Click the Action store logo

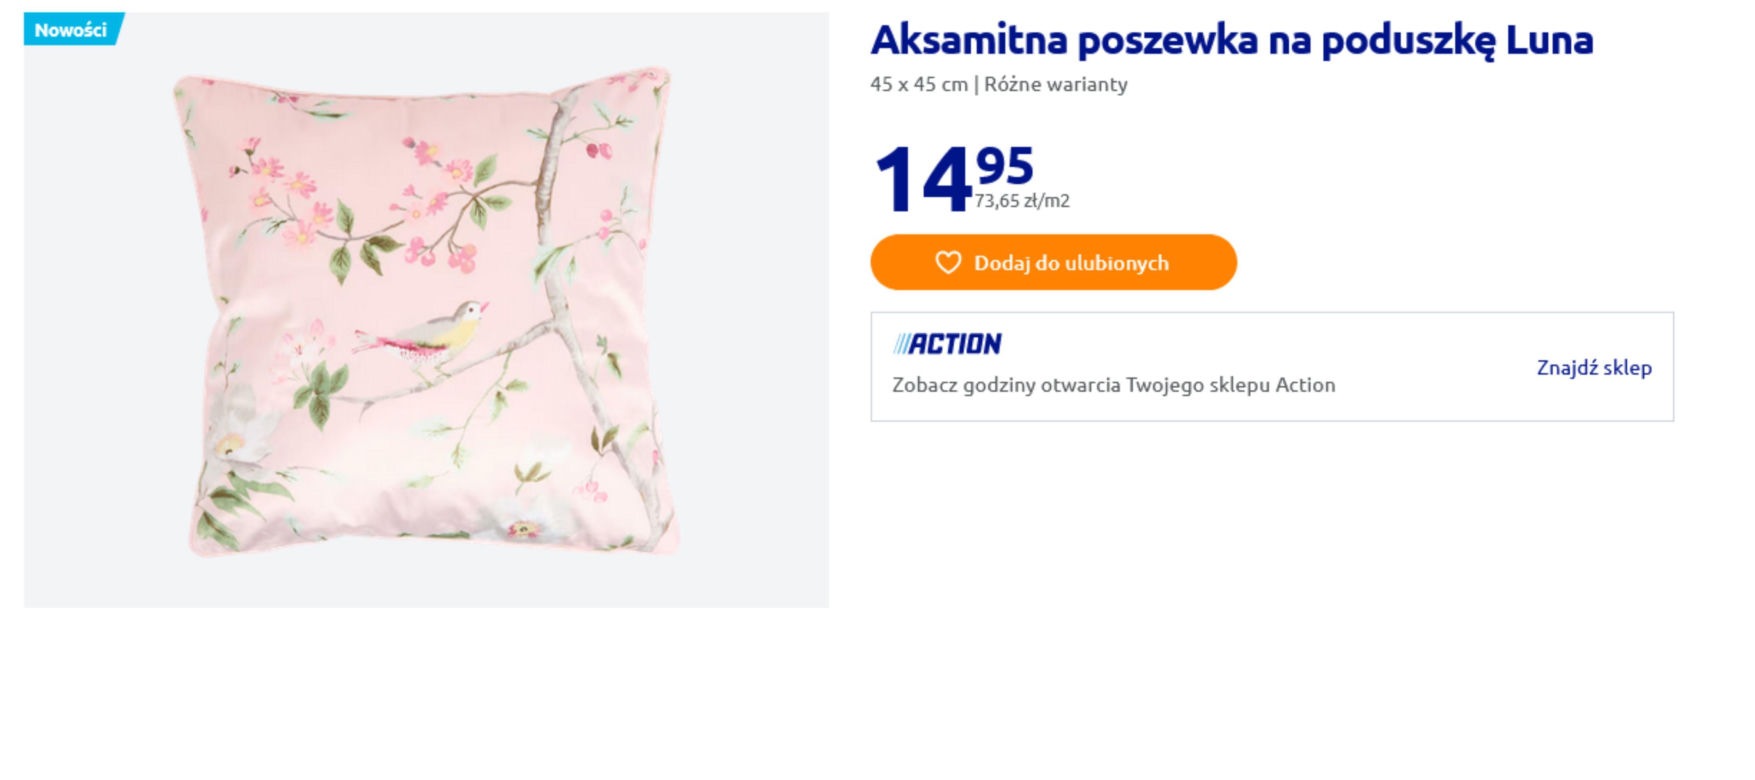[947, 344]
